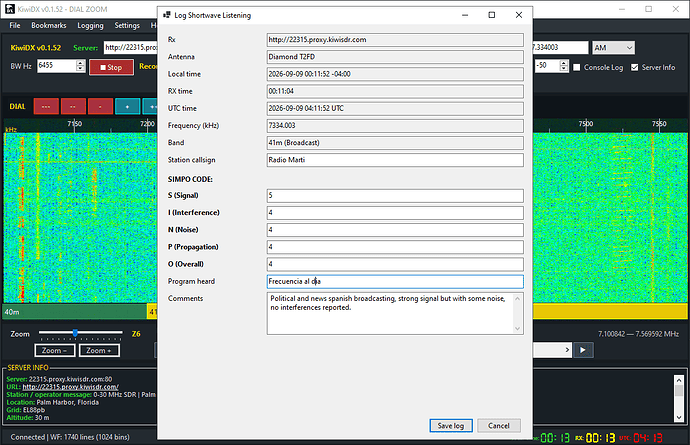Open the Bookmarks menu
This screenshot has width=690, height=445.
tap(48, 26)
